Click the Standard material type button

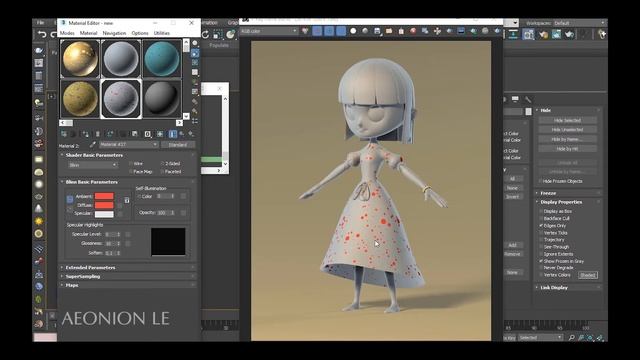[x=178, y=145]
